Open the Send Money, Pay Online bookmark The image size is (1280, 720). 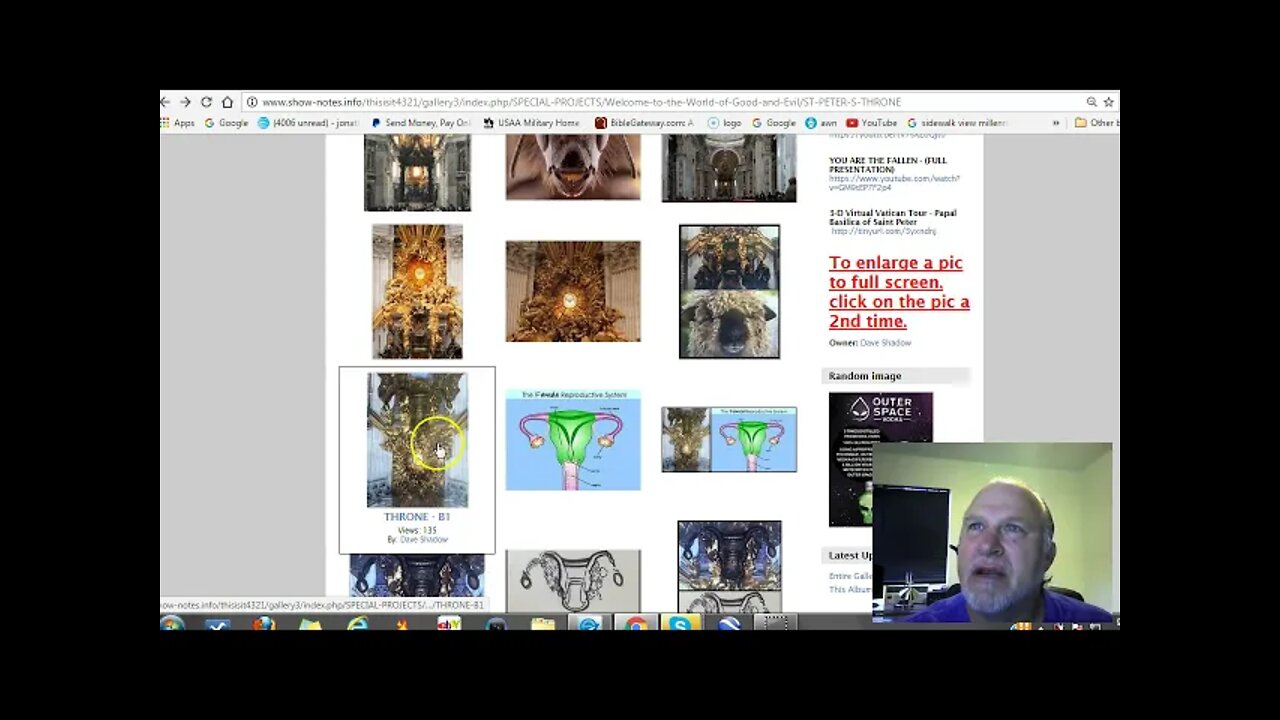[x=421, y=123]
